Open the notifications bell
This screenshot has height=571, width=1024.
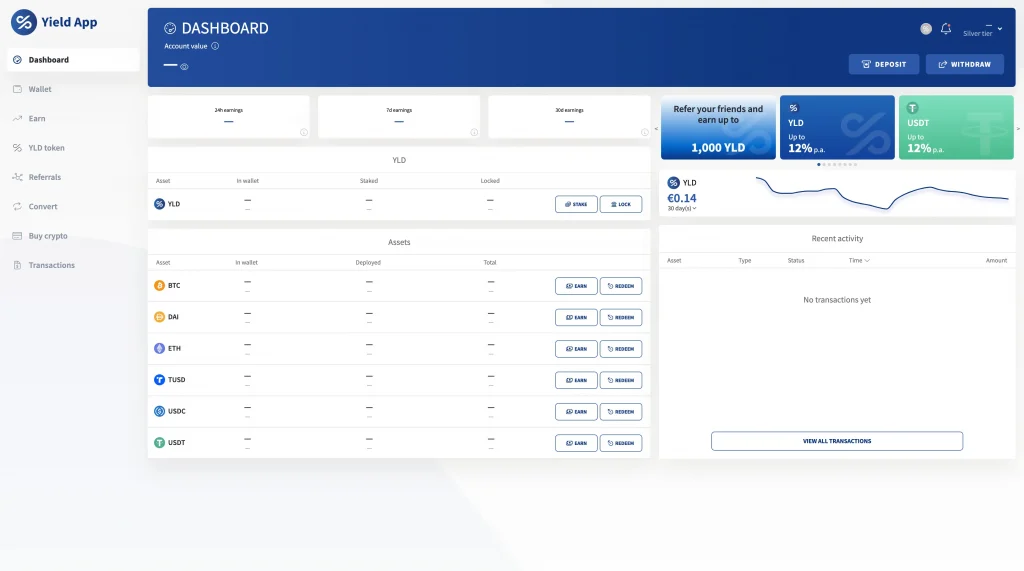click(946, 29)
